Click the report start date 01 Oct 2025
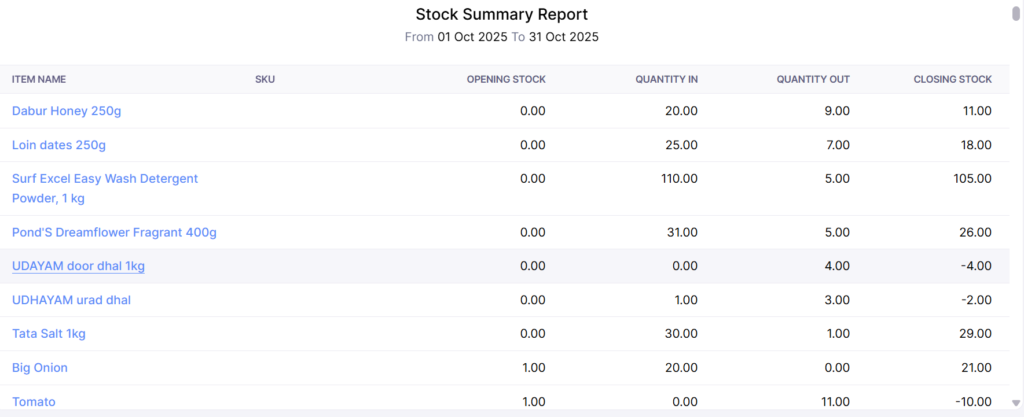 472,37
